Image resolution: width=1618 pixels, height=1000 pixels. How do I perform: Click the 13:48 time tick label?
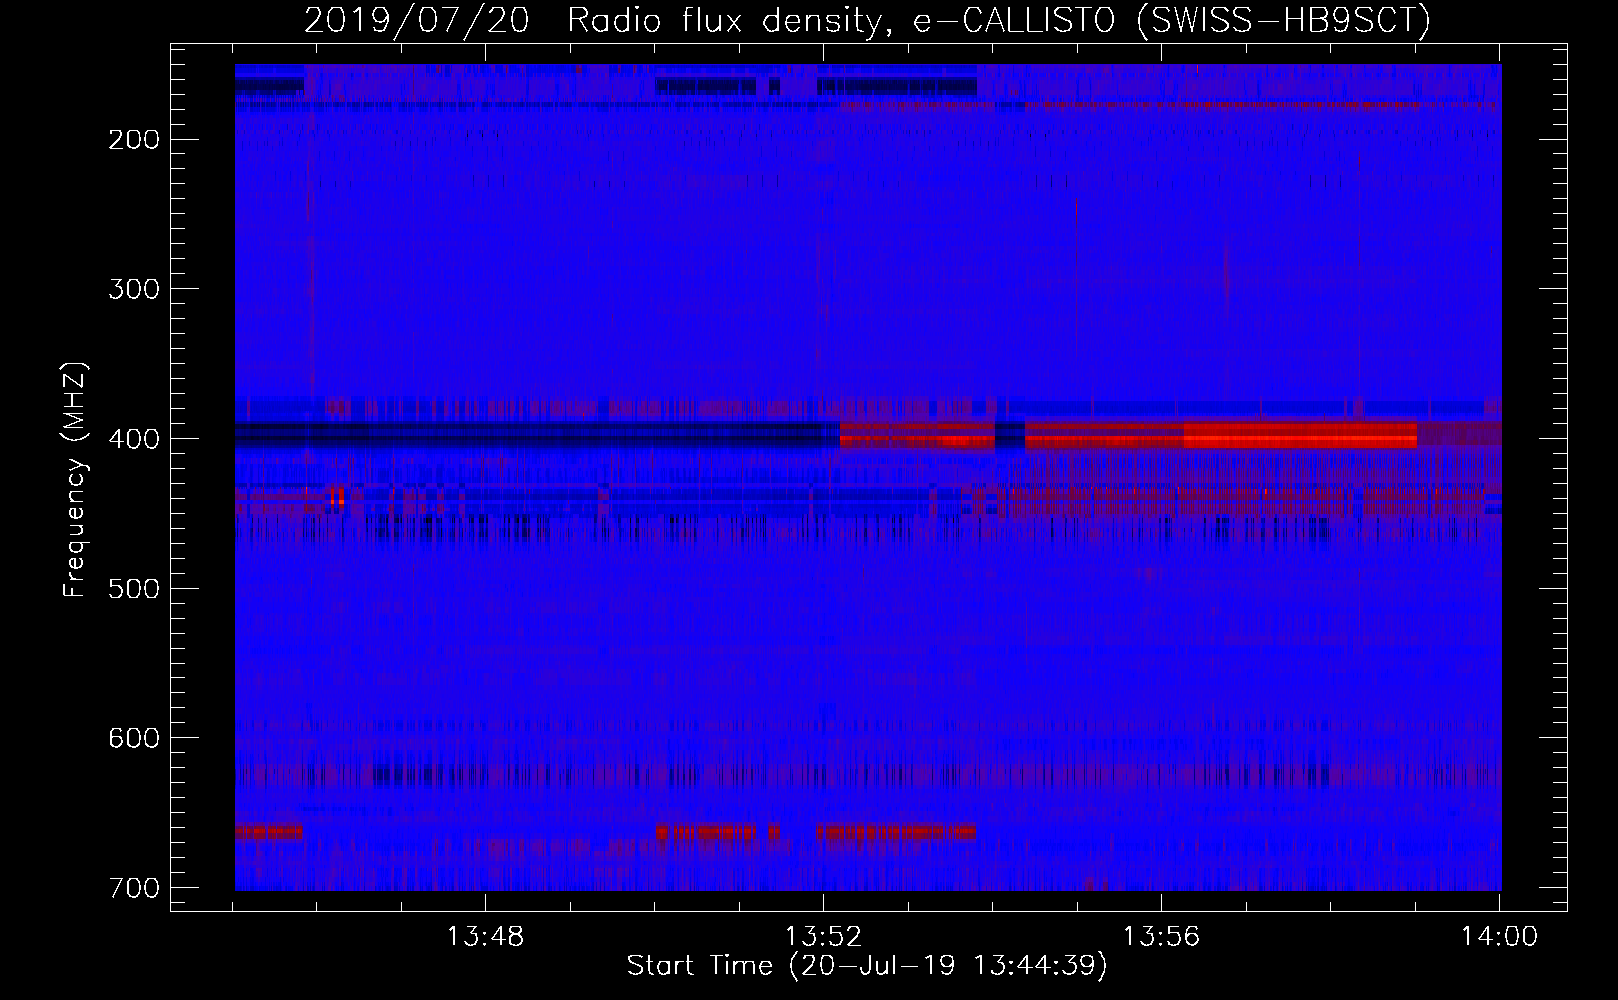pyautogui.click(x=485, y=937)
